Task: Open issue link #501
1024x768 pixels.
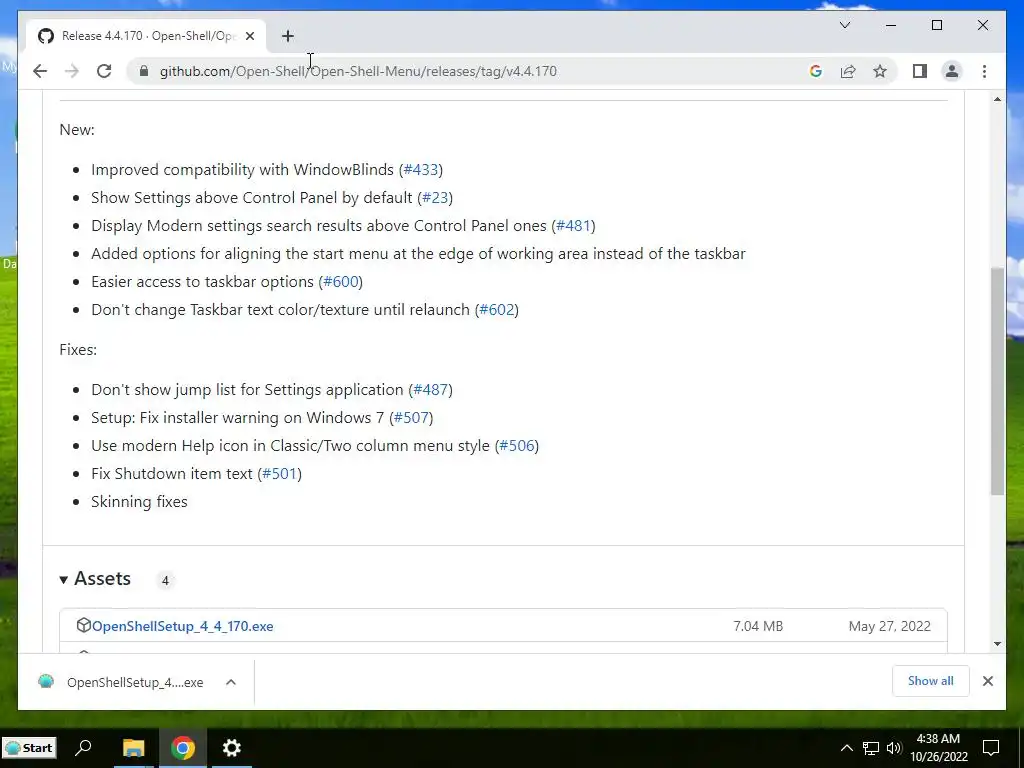Action: tap(280, 474)
